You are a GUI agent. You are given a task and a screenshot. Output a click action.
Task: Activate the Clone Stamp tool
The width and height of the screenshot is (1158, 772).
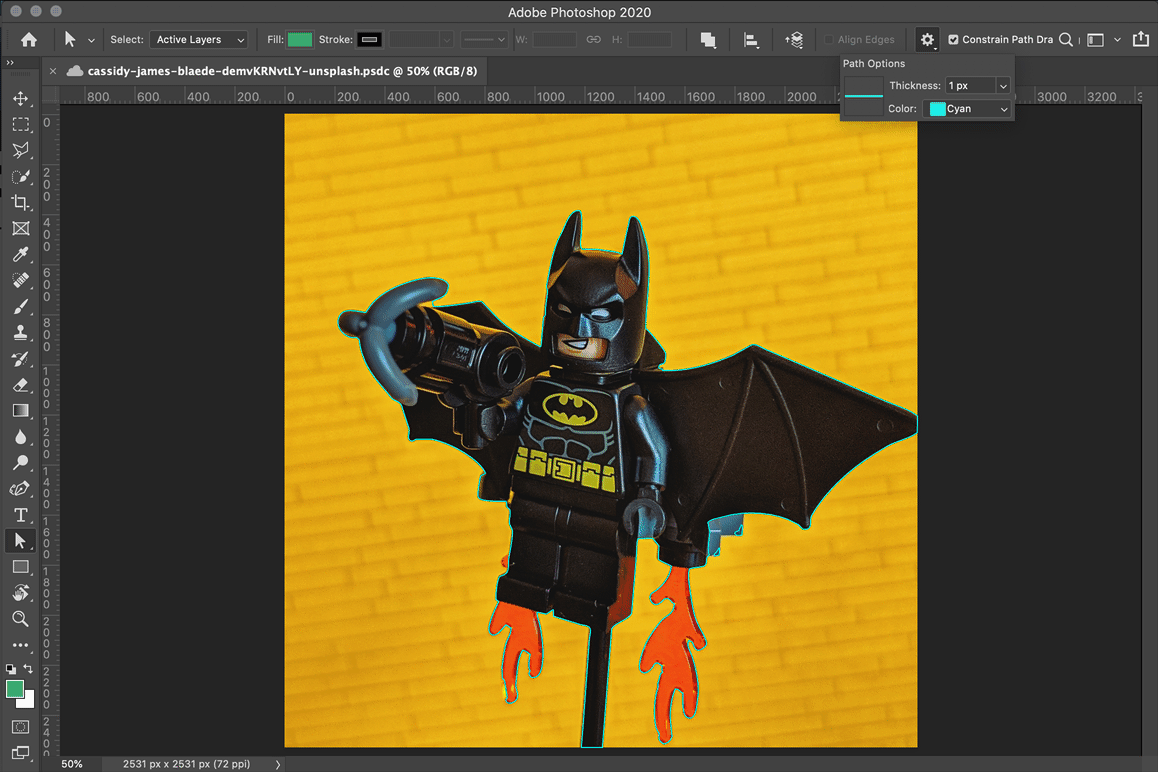pos(20,332)
